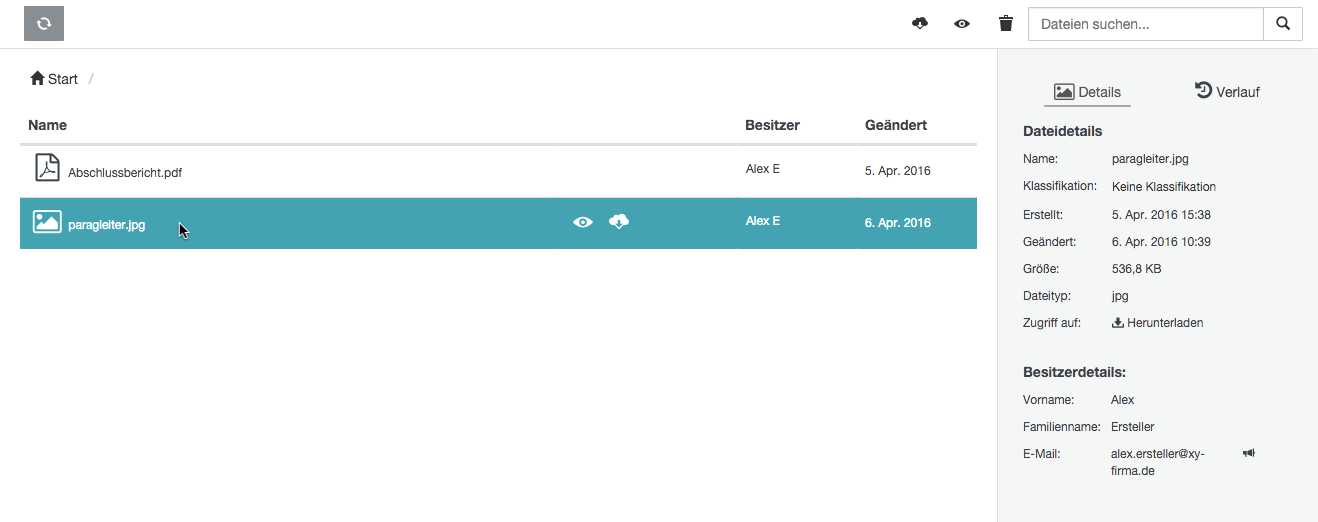Click the trash delete icon
1318x522 pixels.
[1006, 23]
